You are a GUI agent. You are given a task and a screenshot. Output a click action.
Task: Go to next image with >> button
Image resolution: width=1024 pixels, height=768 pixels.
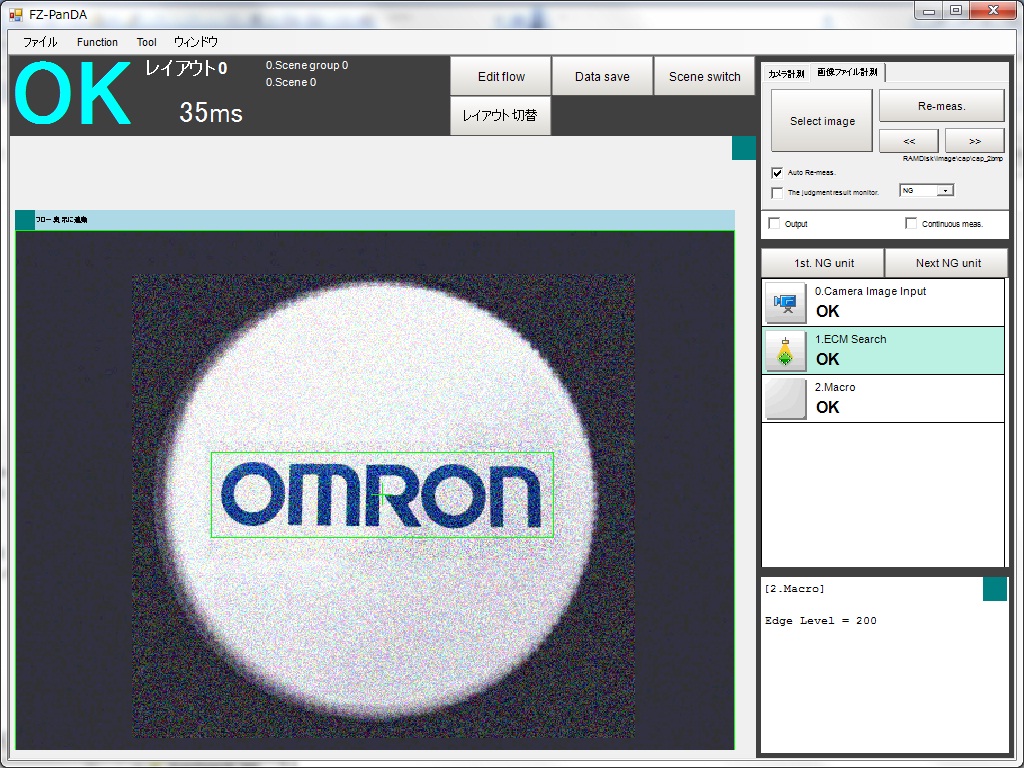tap(974, 140)
